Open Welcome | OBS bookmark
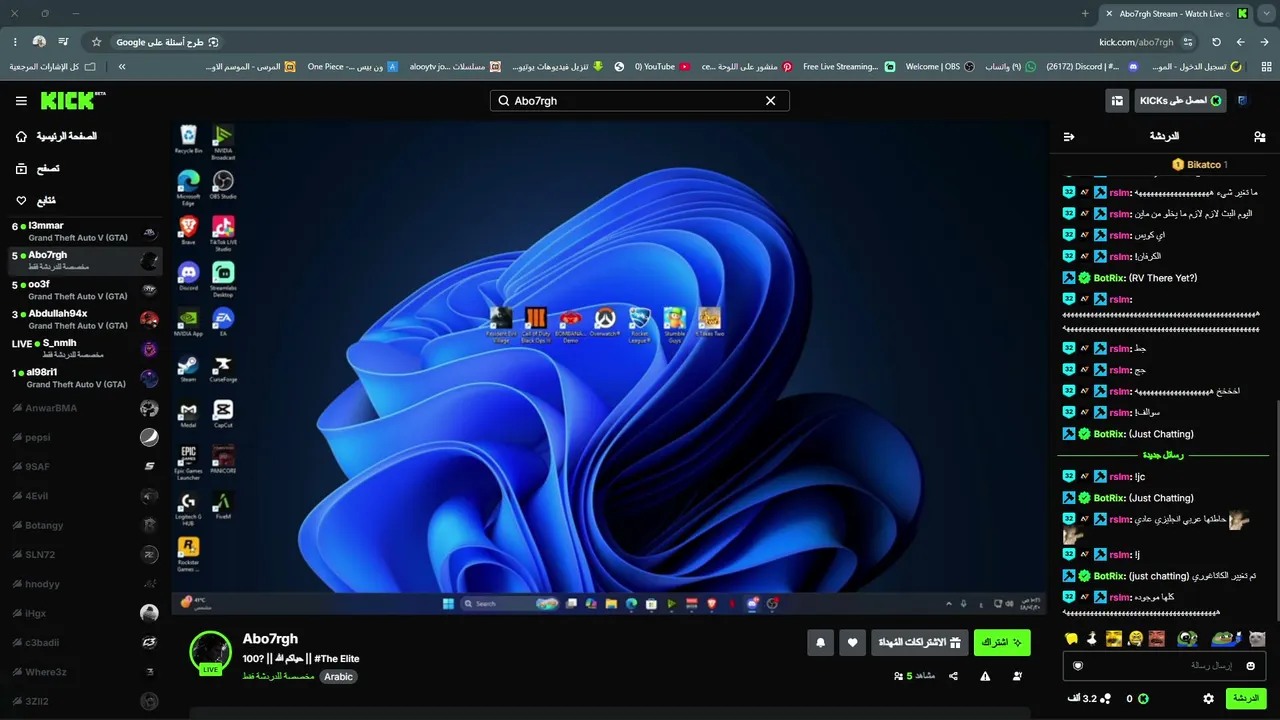The width and height of the screenshot is (1280, 720). pyautogui.click(x=941, y=66)
